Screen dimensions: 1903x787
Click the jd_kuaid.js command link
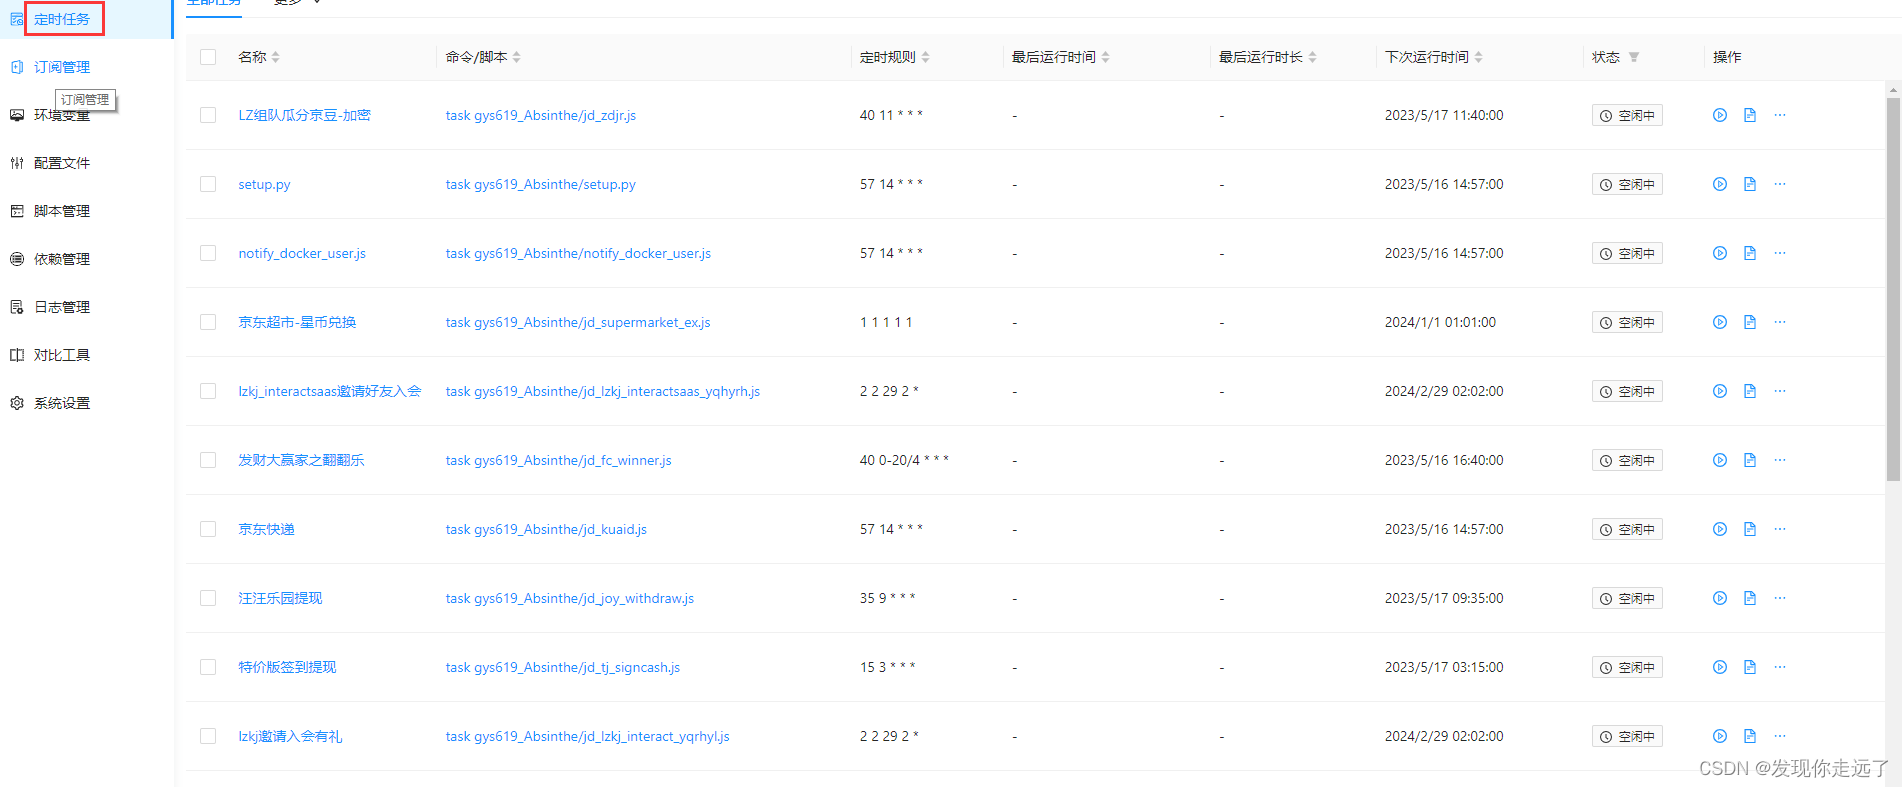[x=546, y=529]
